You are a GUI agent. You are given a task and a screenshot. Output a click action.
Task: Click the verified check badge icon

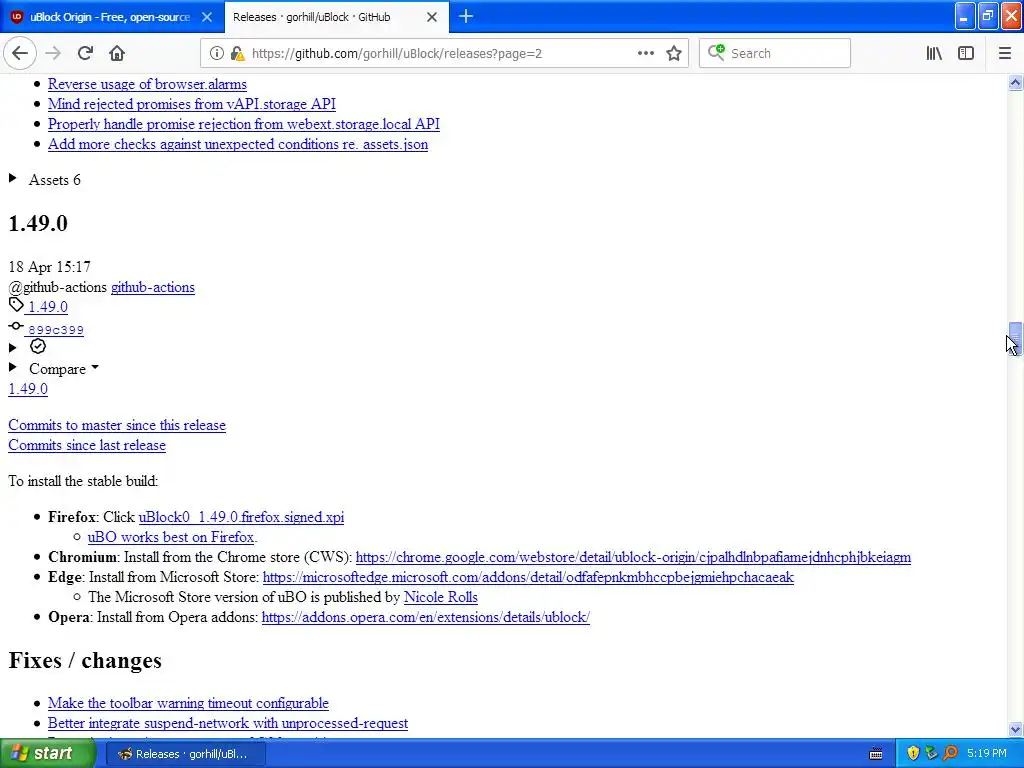38,346
